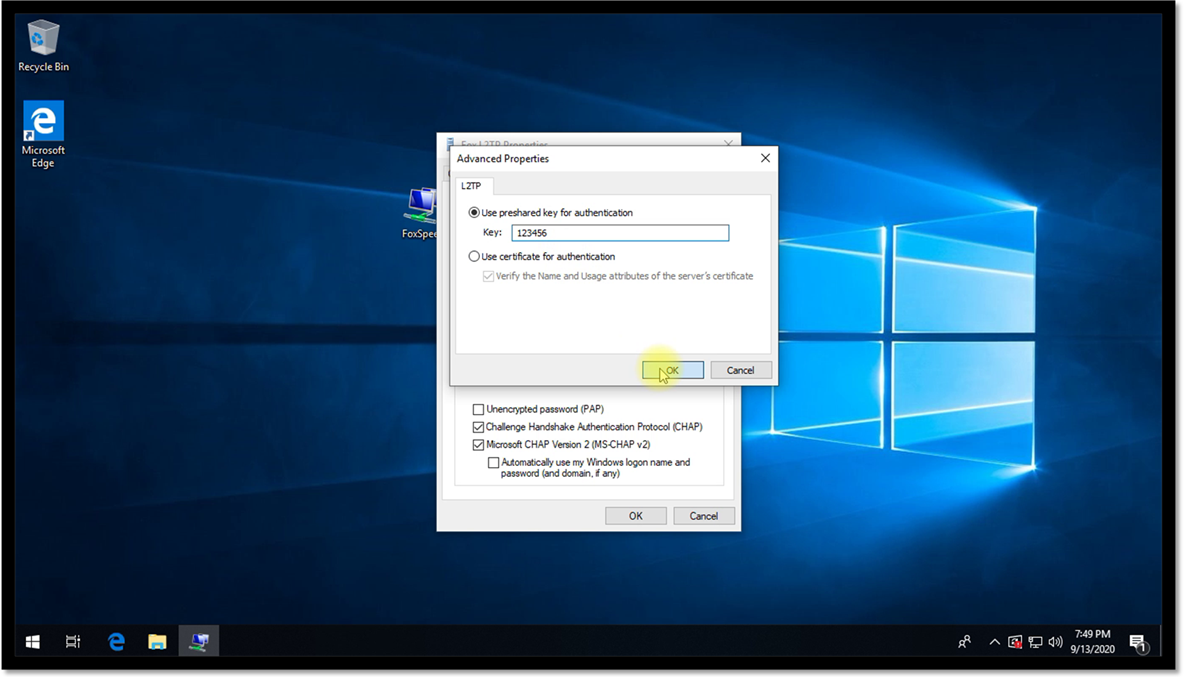The image size is (1184, 677).
Task: Toggle Microsoft CHAP Version 2 checkbox
Action: coord(479,445)
